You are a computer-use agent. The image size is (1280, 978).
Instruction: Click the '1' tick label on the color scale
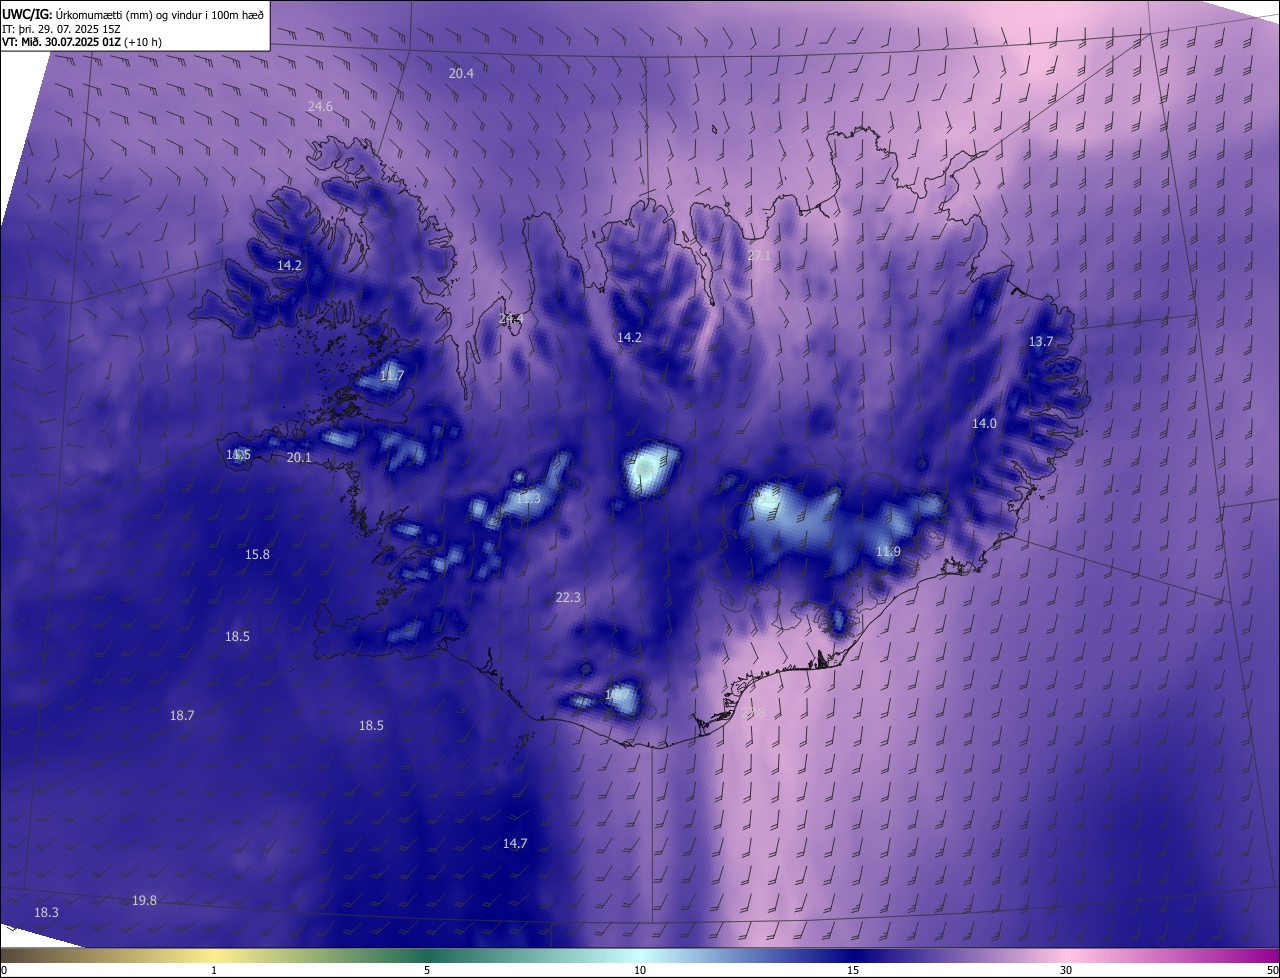(x=214, y=970)
